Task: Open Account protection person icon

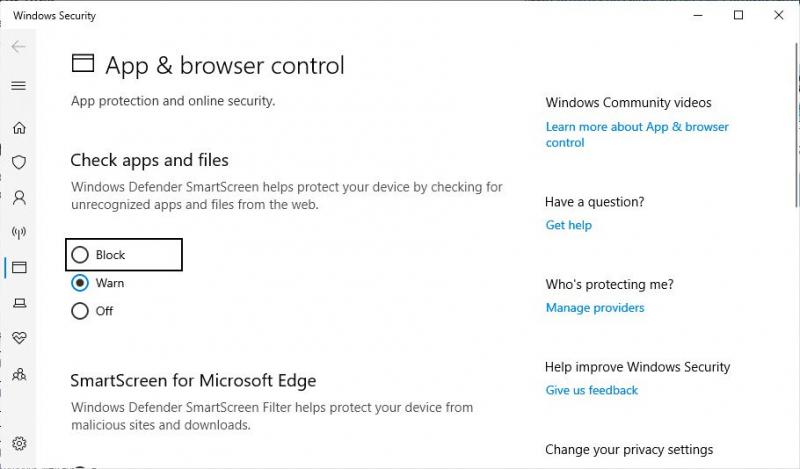Action: 18,198
